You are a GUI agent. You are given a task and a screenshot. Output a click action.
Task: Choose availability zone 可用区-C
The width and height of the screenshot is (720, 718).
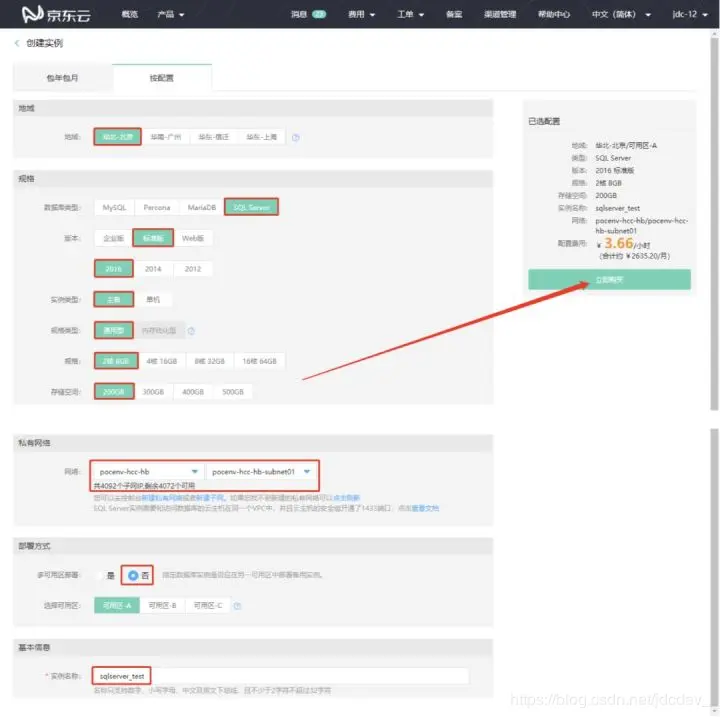point(208,606)
